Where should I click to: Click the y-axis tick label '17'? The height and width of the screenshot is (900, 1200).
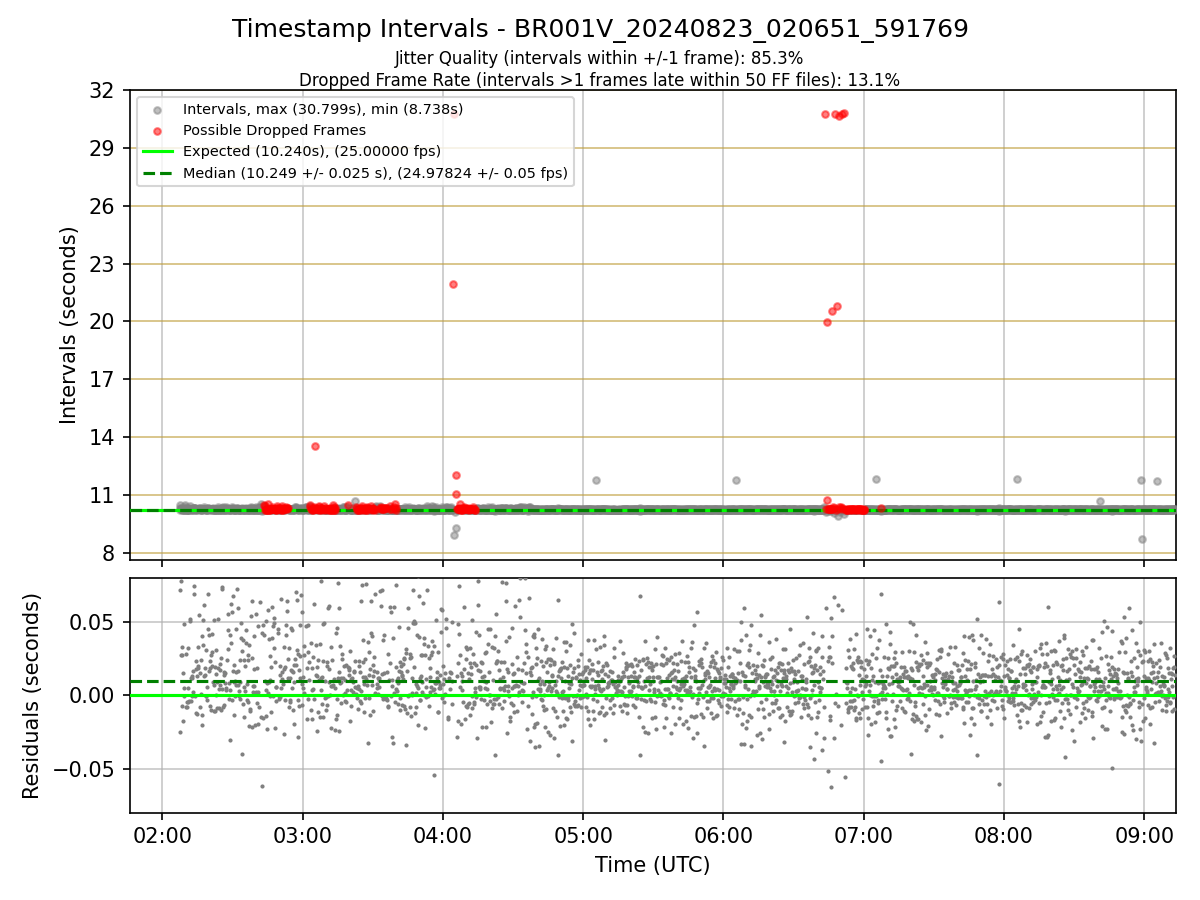pyautogui.click(x=102, y=380)
